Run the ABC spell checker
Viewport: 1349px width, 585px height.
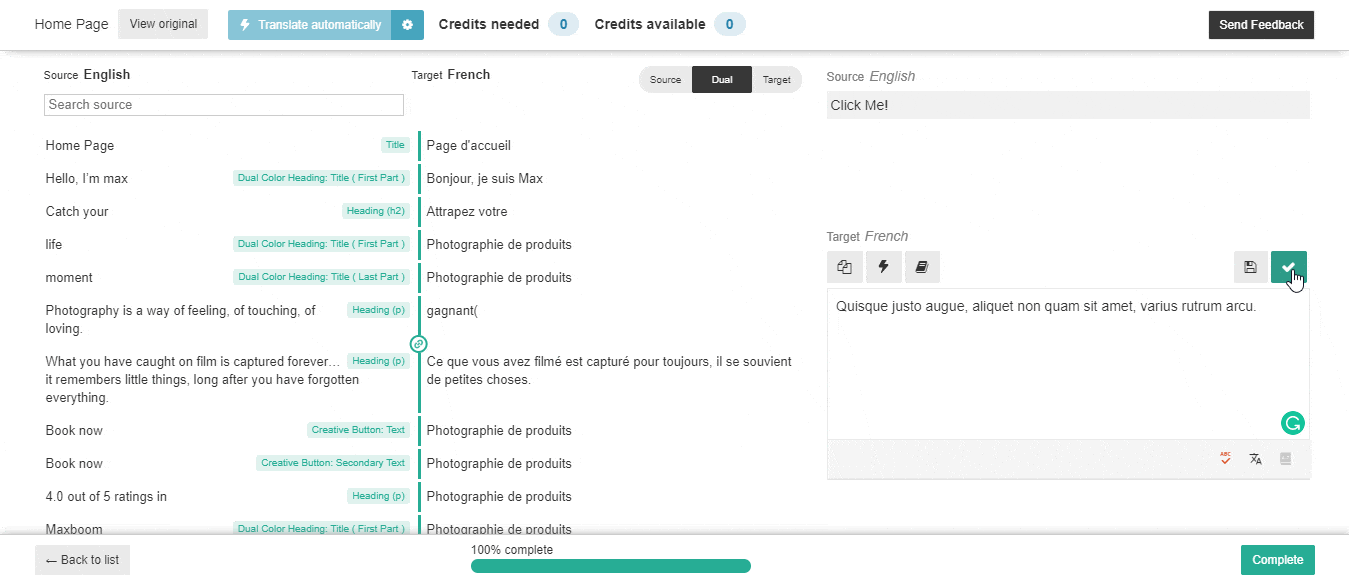[x=1224, y=458]
